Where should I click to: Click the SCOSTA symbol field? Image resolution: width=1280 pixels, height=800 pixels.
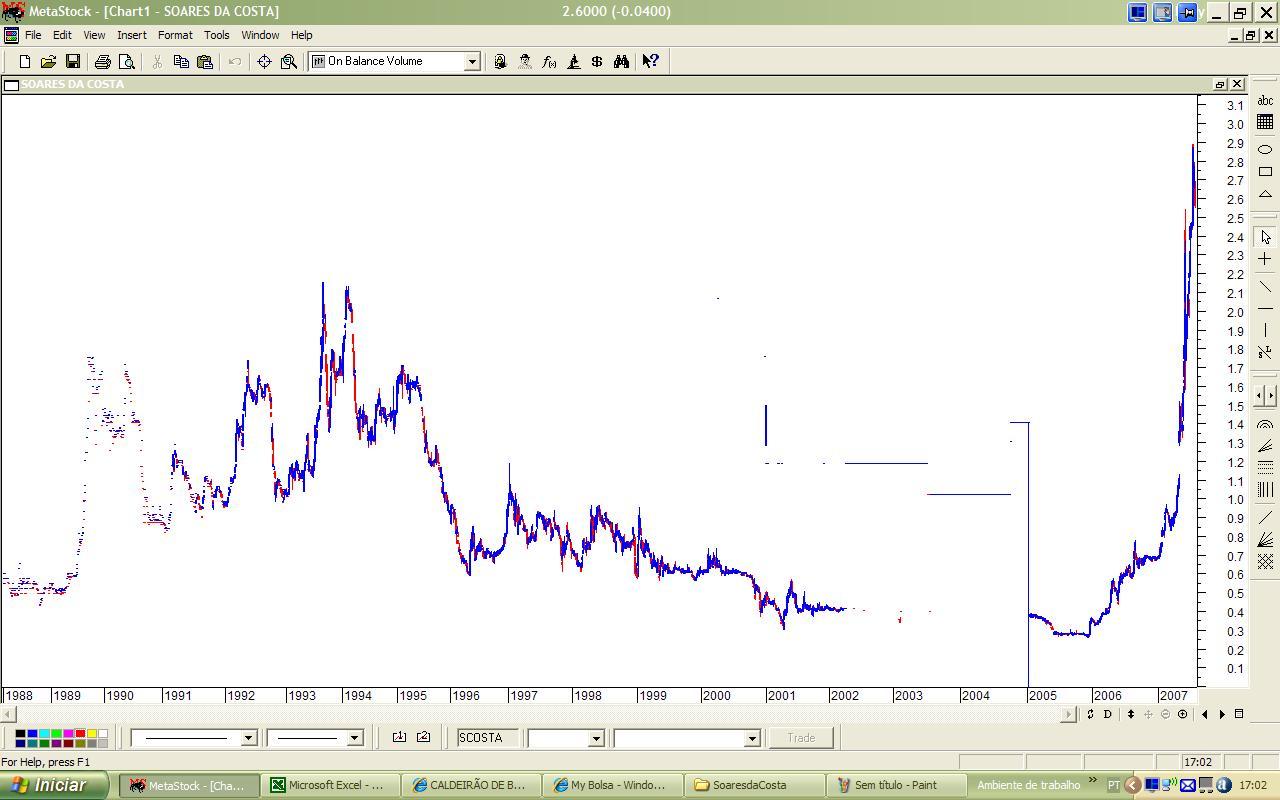tap(488, 738)
